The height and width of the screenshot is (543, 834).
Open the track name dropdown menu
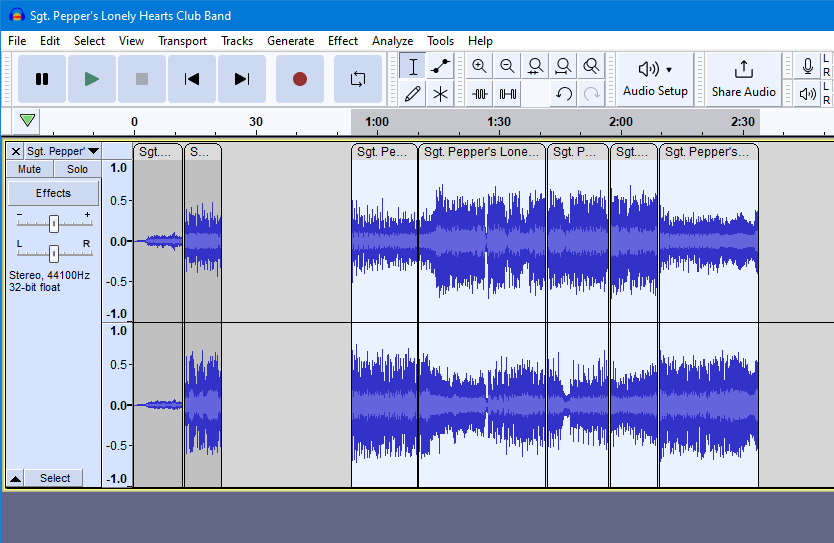[x=93, y=151]
